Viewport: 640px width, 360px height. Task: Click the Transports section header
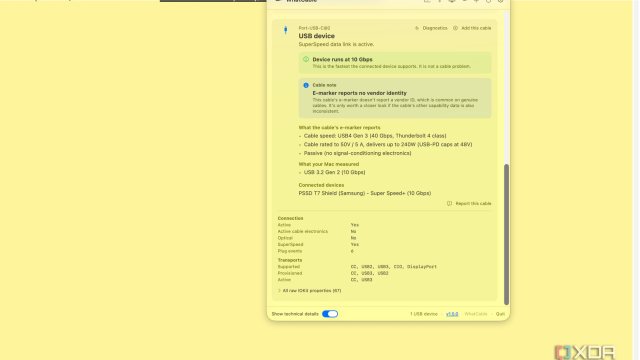[290, 260]
